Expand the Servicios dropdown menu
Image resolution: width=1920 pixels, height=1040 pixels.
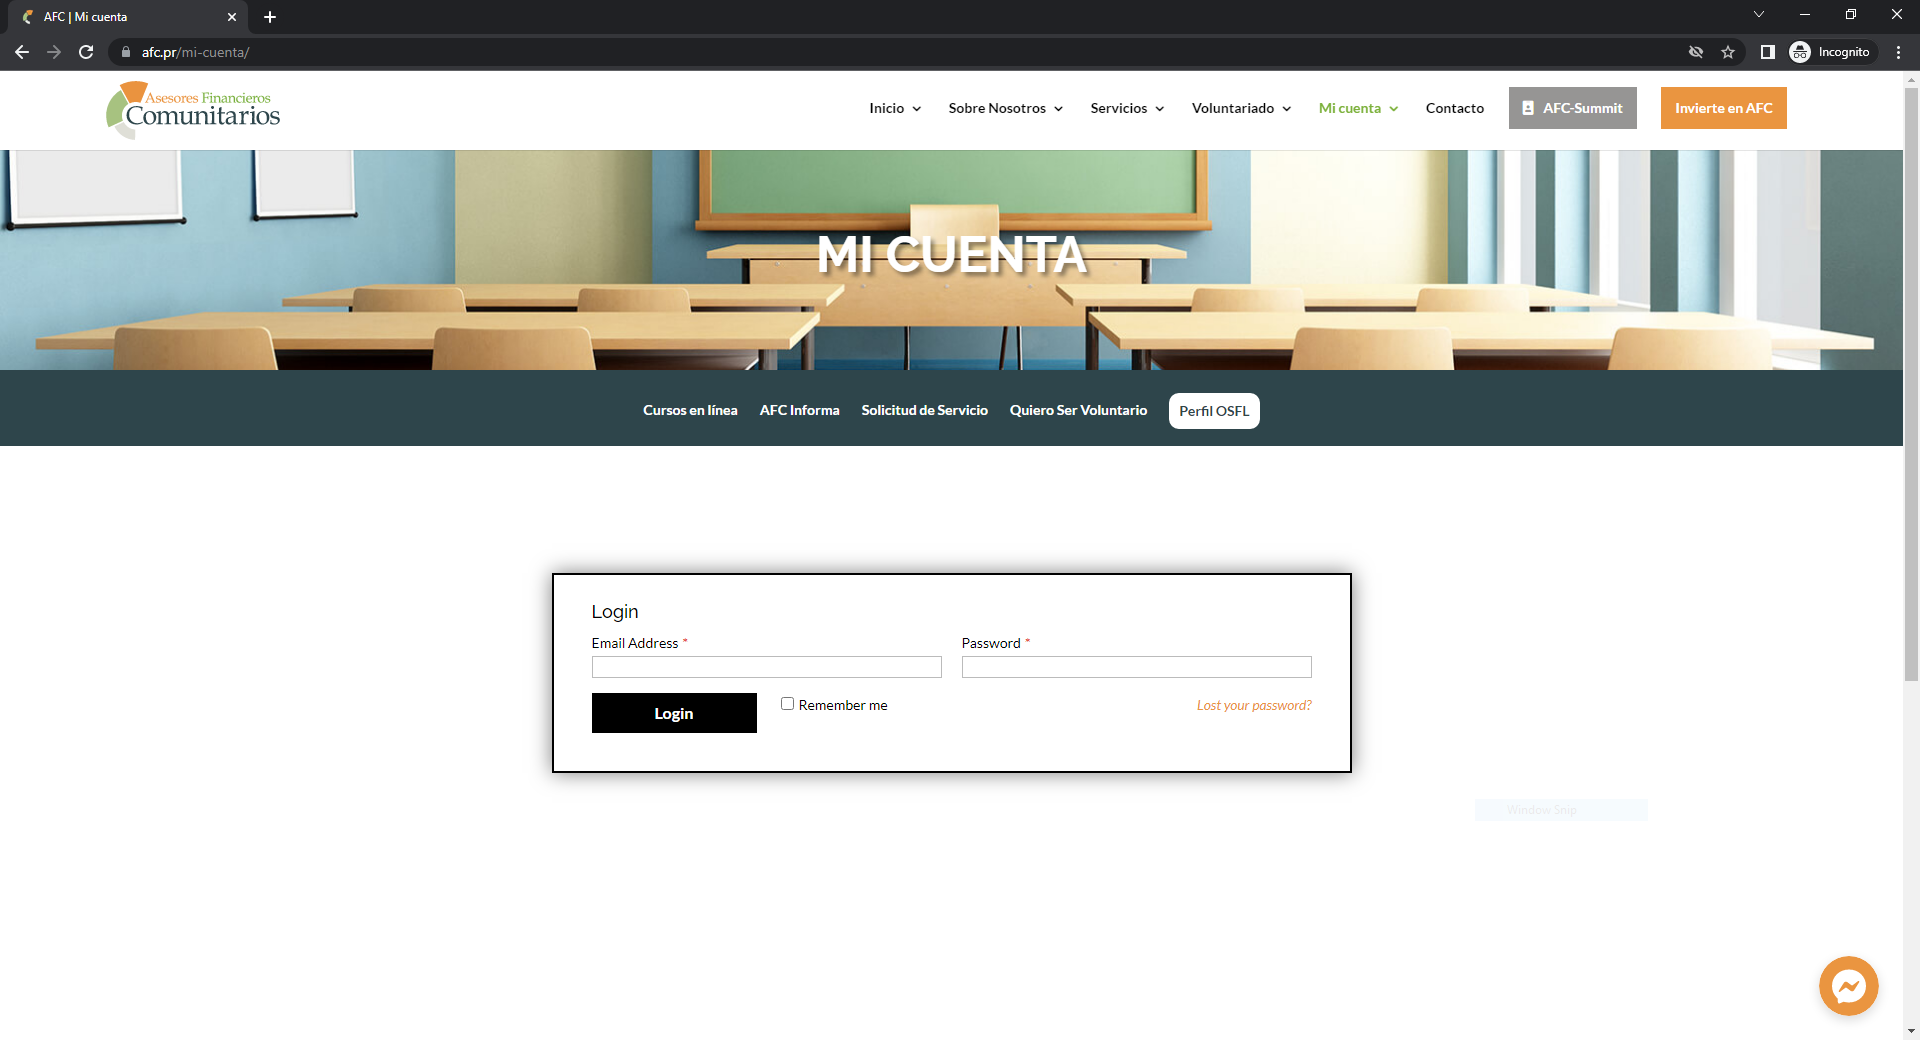[1127, 108]
